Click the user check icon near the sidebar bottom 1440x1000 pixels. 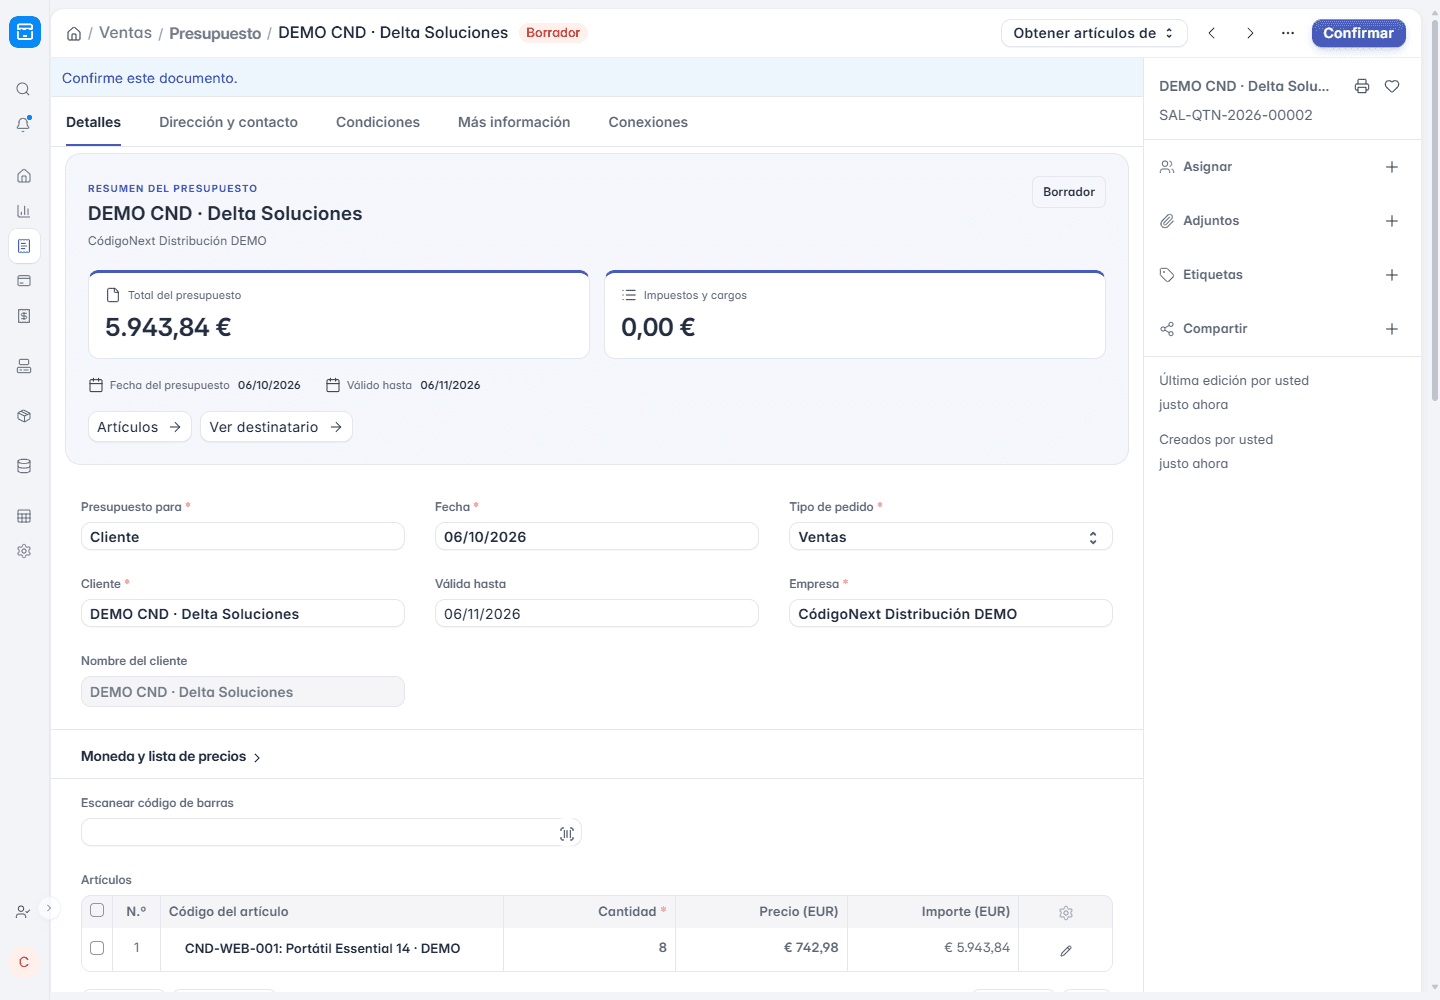click(x=23, y=912)
